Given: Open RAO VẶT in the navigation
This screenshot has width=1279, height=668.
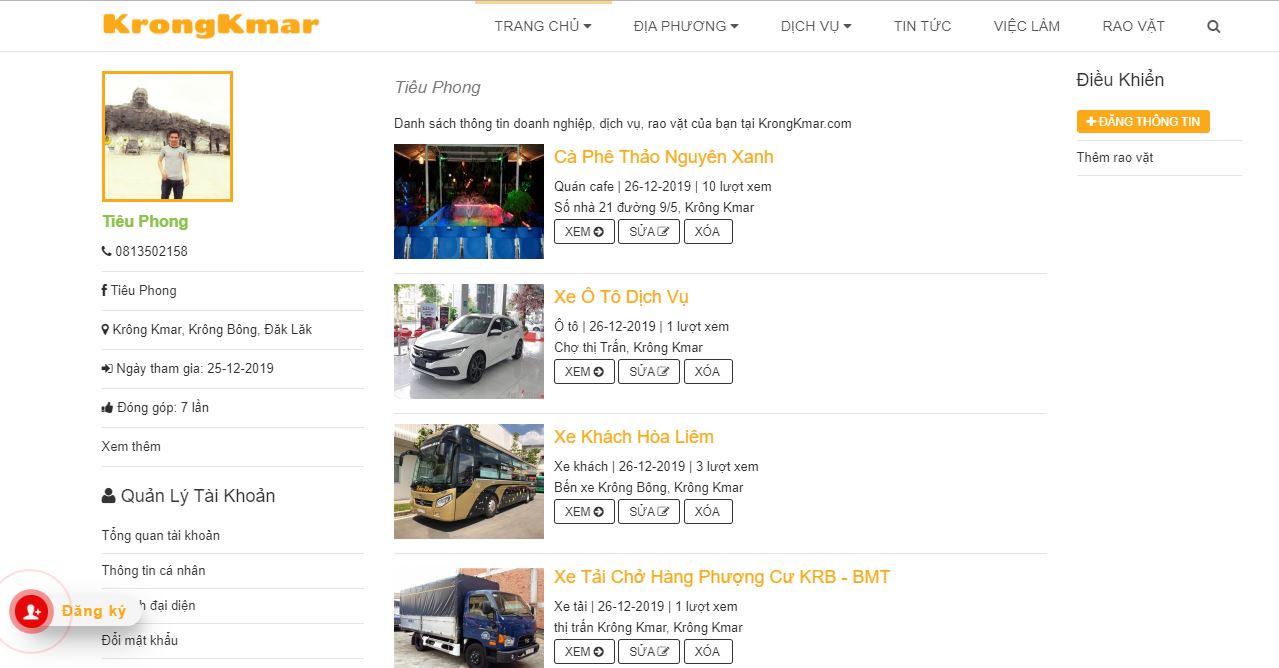Looking at the screenshot, I should pos(1133,26).
